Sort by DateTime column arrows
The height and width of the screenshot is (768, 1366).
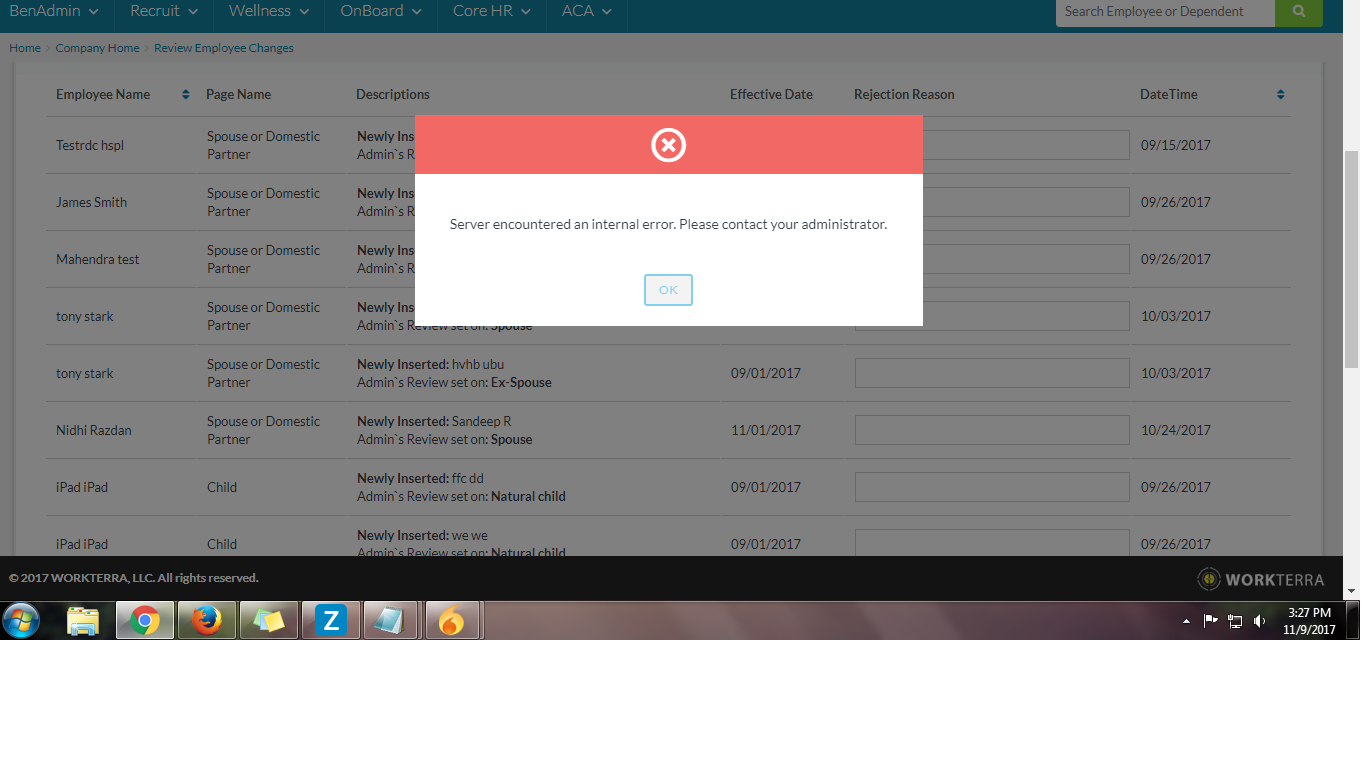point(1281,95)
